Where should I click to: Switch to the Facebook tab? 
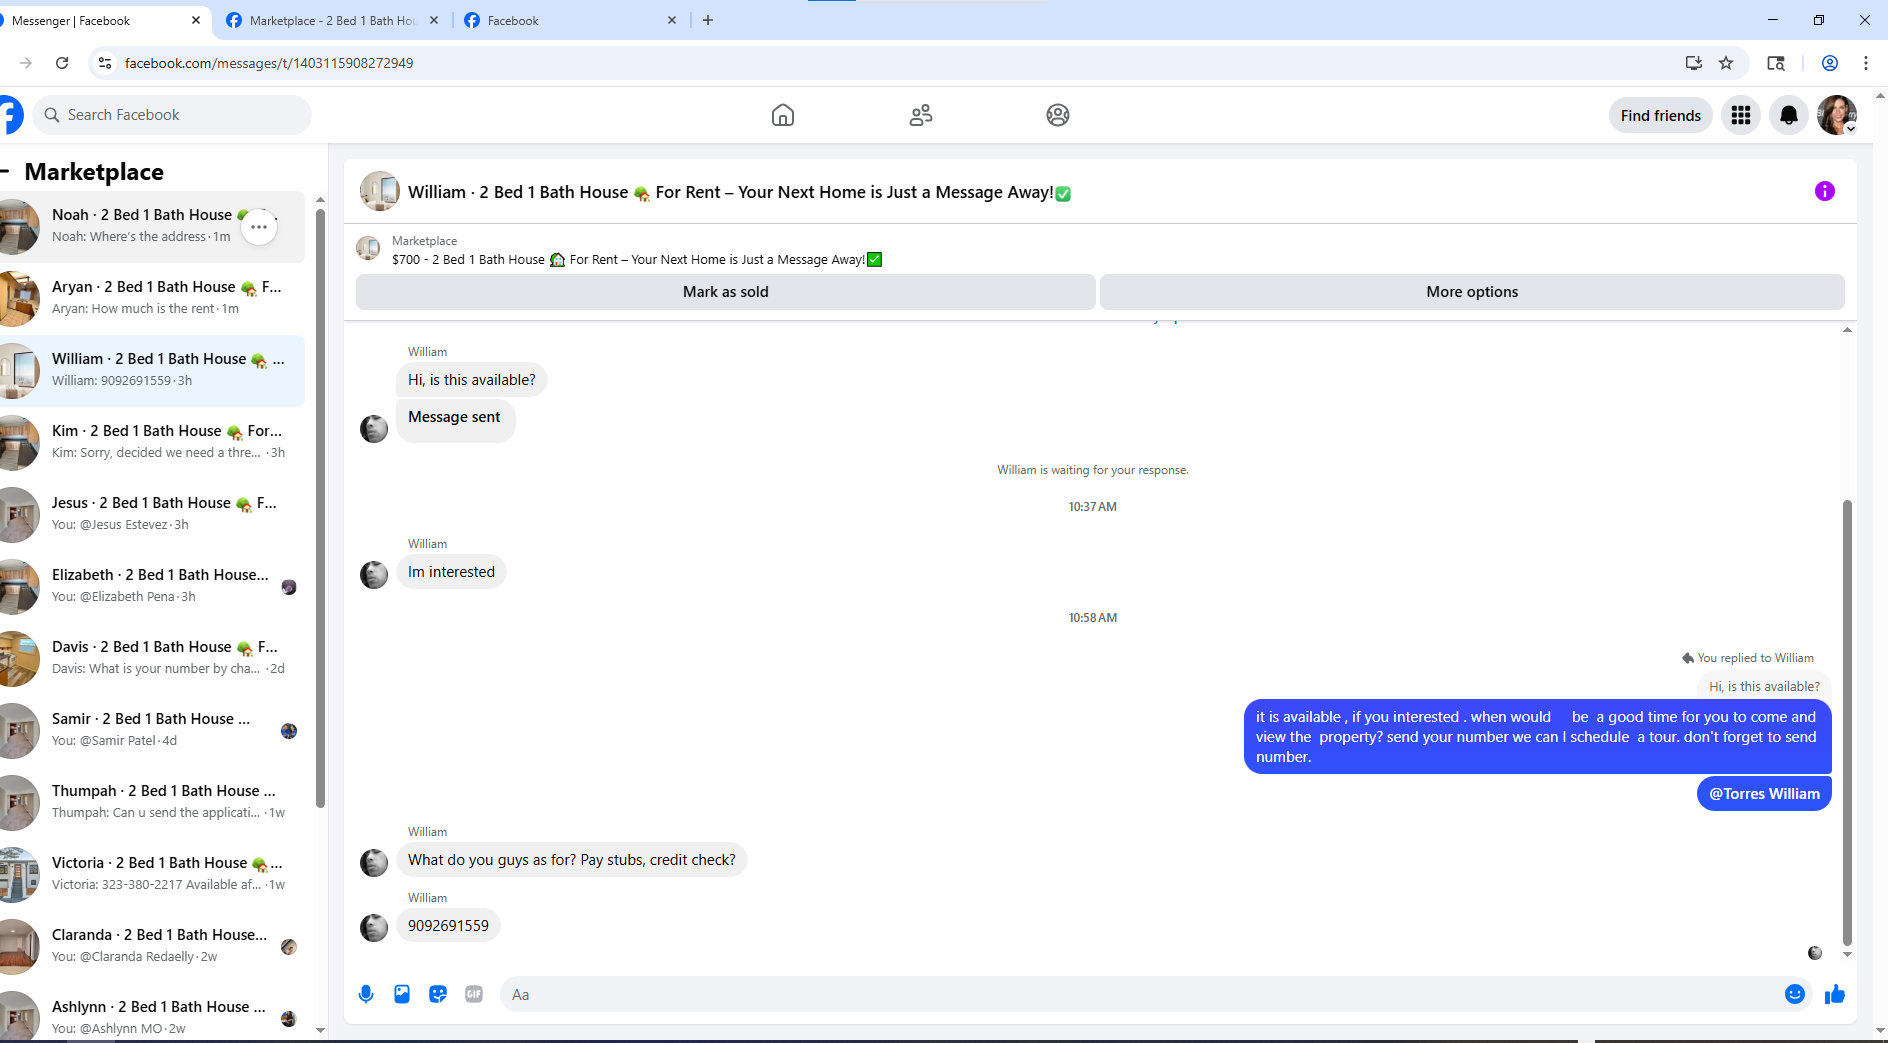[572, 20]
